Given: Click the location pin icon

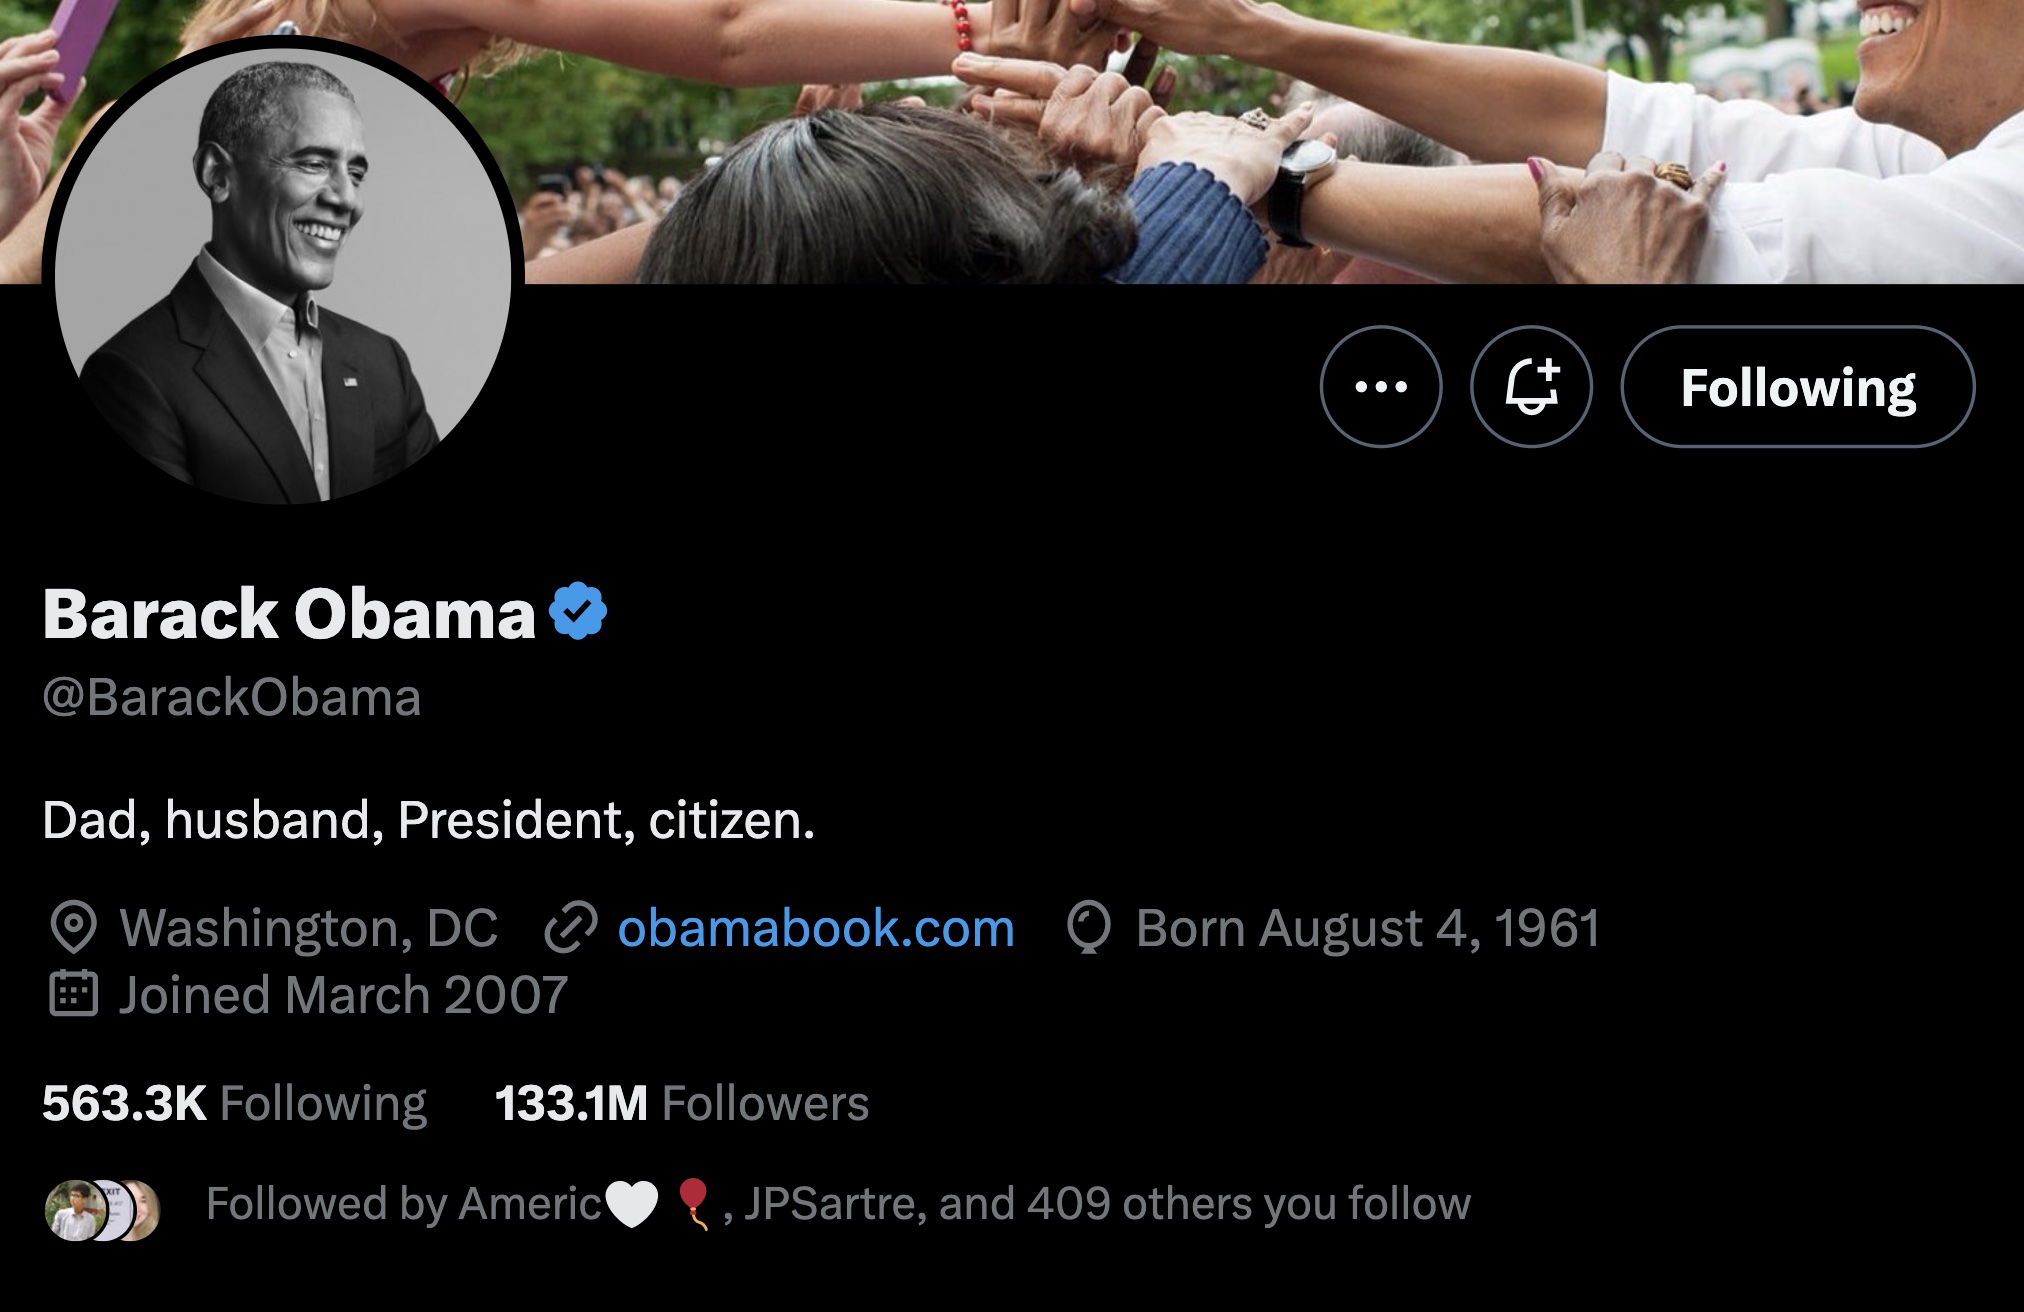Looking at the screenshot, I should pos(73,927).
